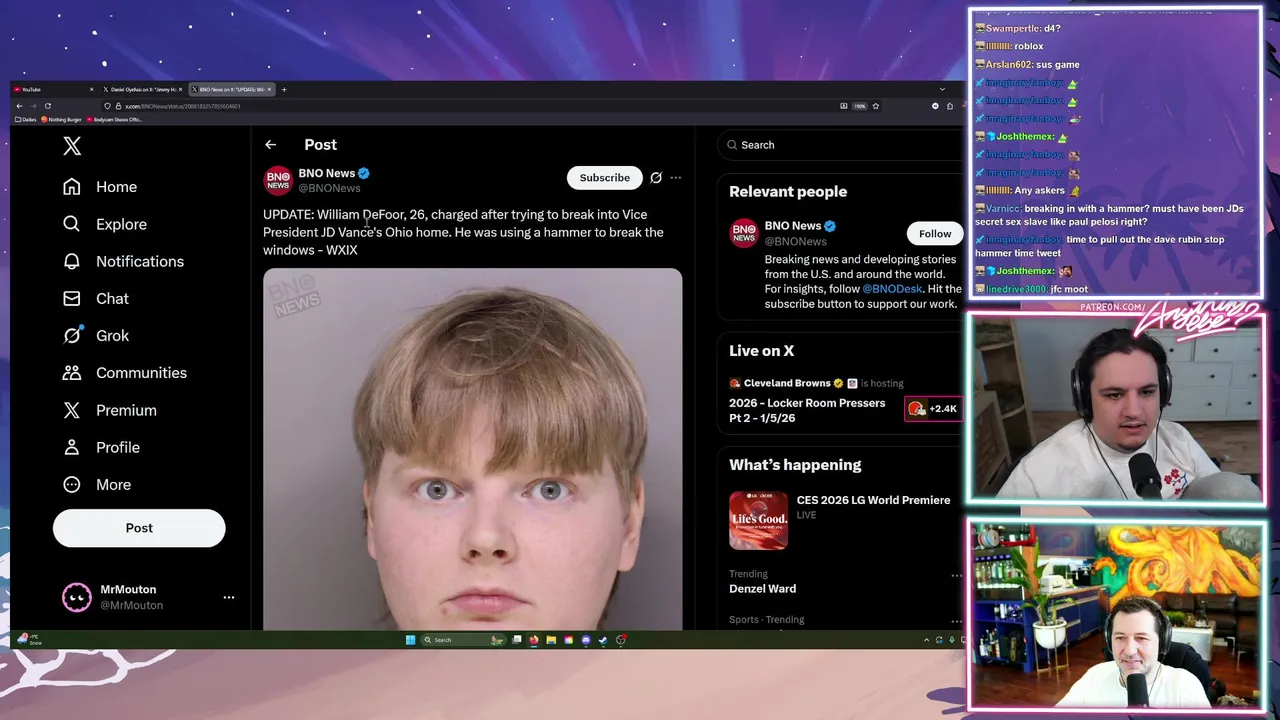Open the Dailies bookmarks folder
Screen dimensions: 1280x720
point(25,119)
